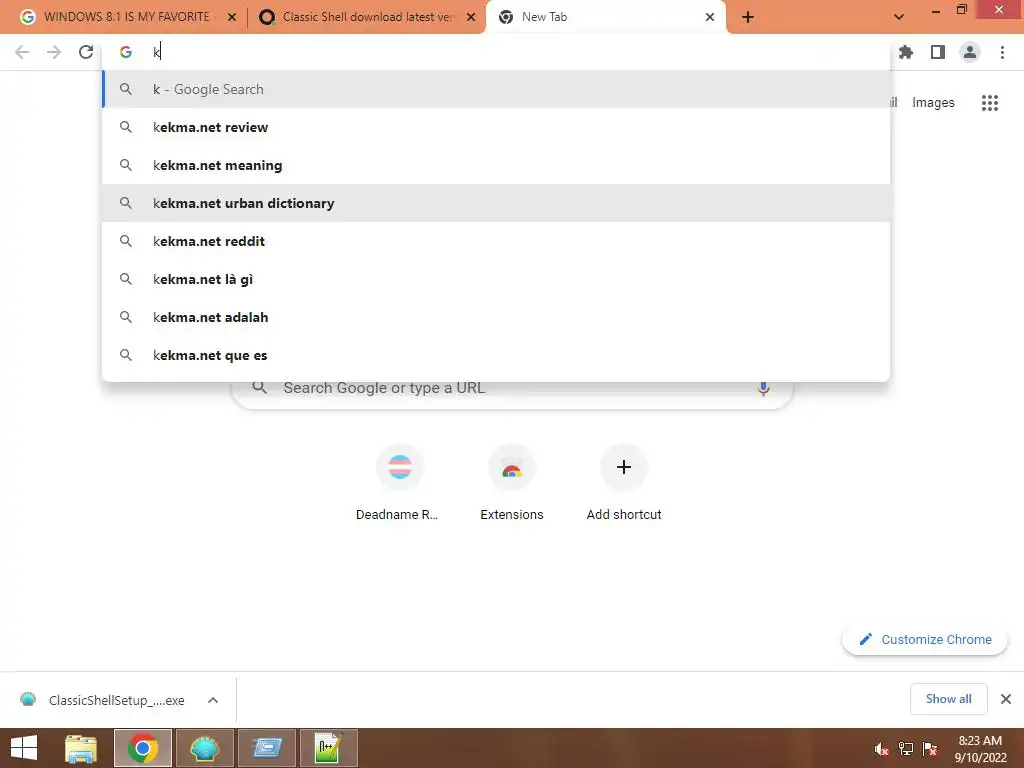Image resolution: width=1024 pixels, height=768 pixels.
Task: Switch to Classic Shell download tab
Action: [367, 17]
